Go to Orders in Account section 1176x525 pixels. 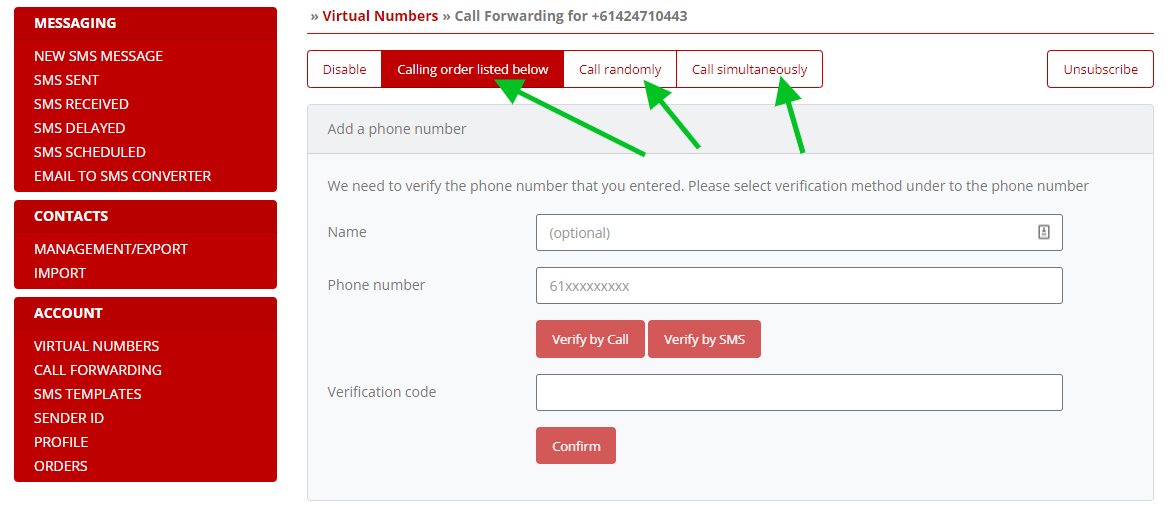61,466
